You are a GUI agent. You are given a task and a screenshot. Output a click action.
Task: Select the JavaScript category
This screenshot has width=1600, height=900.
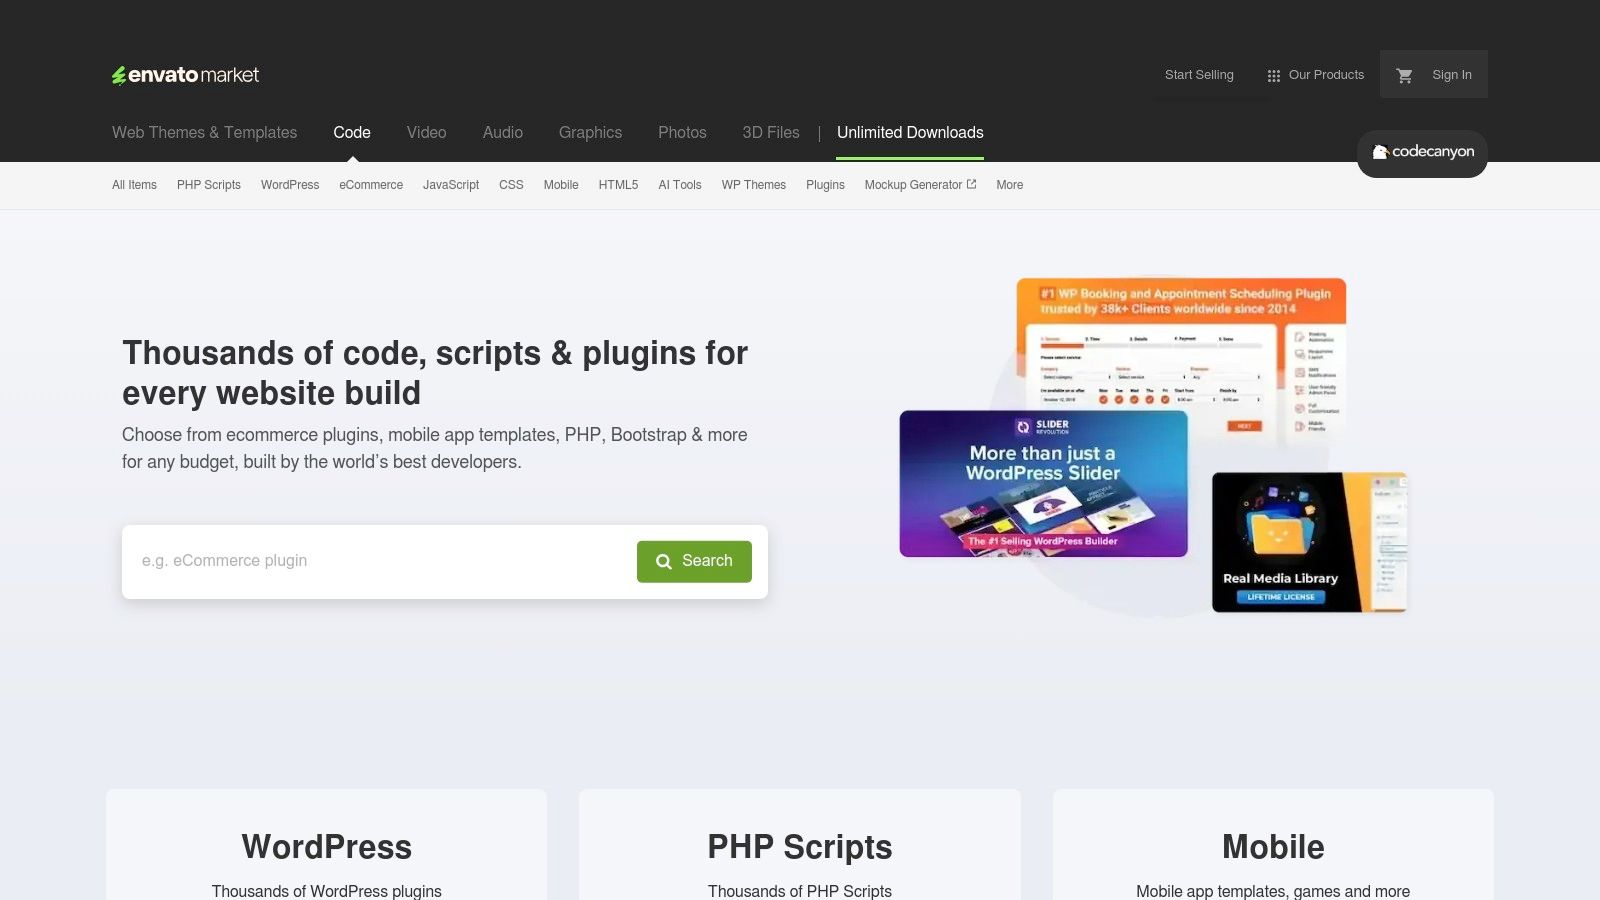click(x=450, y=185)
